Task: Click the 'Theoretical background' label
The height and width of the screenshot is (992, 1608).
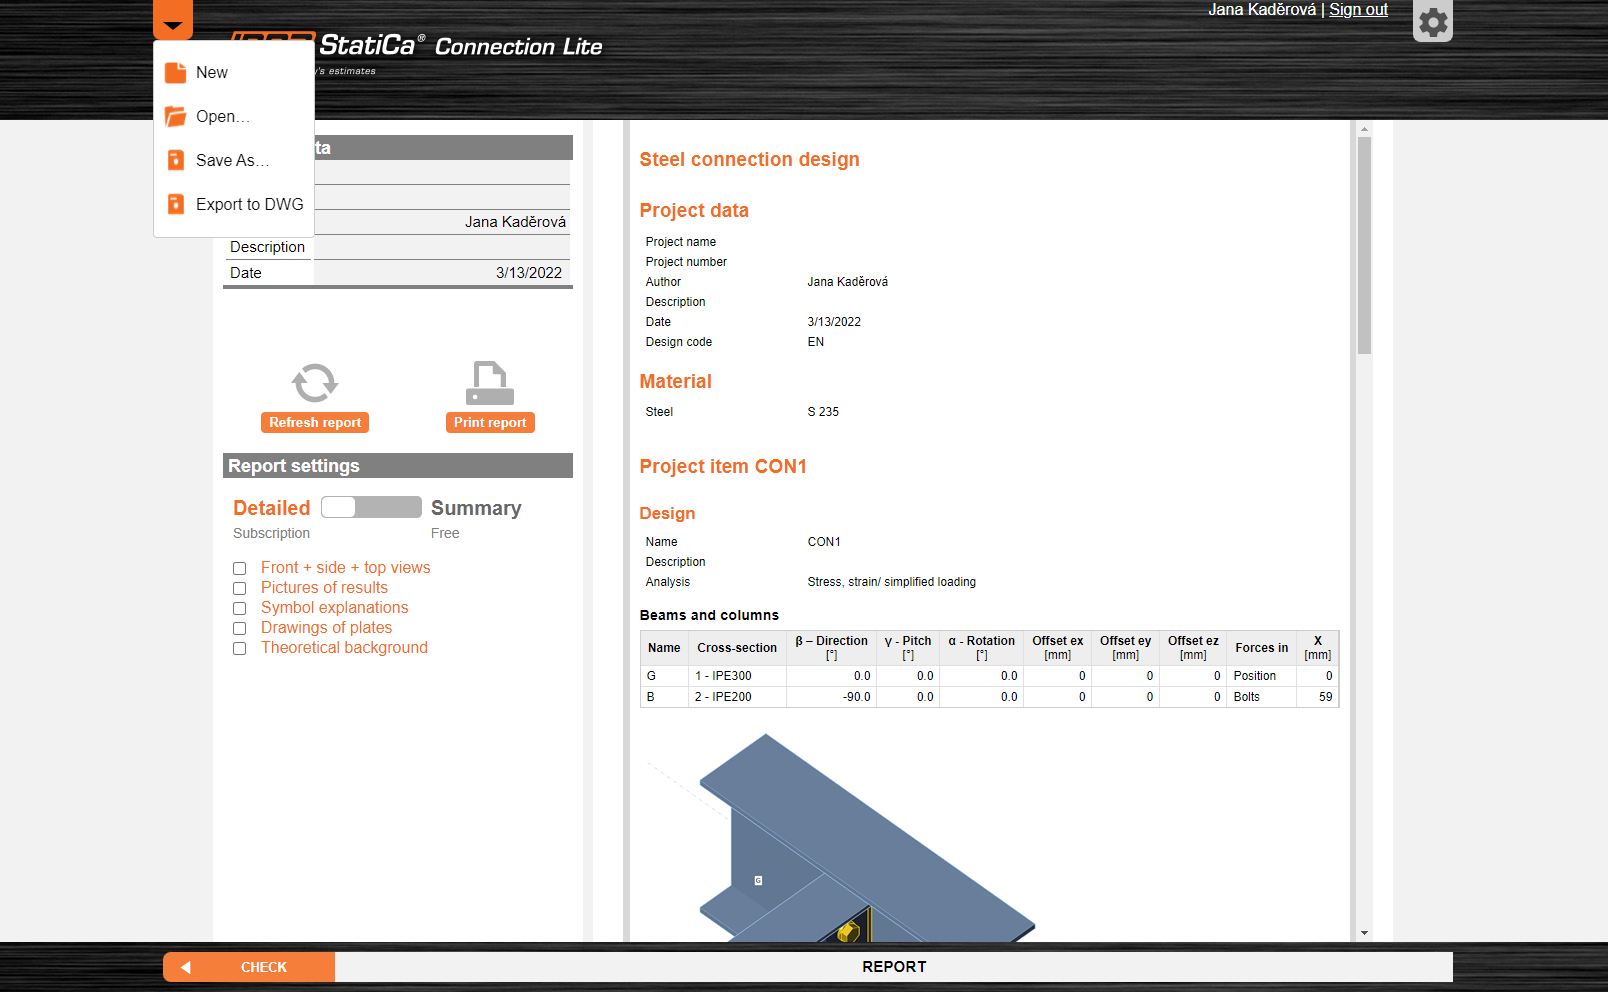Action: click(x=345, y=648)
